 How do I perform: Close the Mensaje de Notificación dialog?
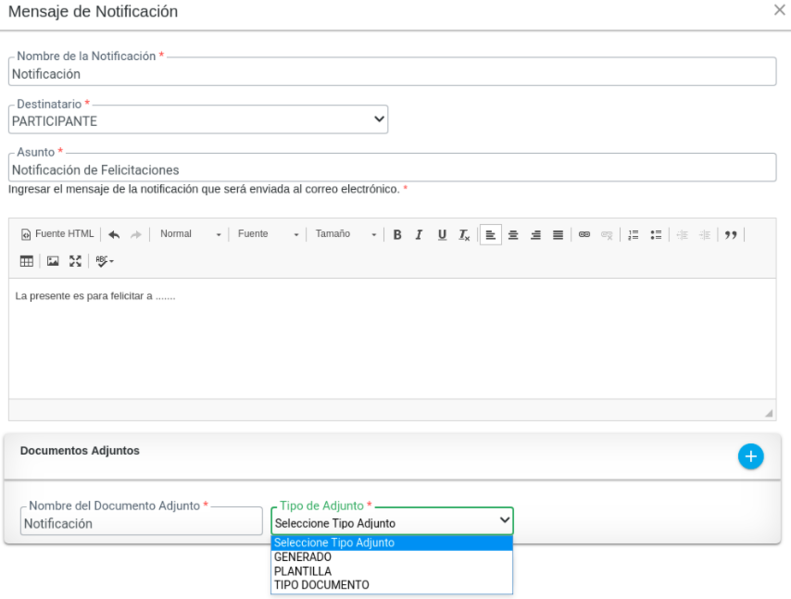[x=780, y=10]
